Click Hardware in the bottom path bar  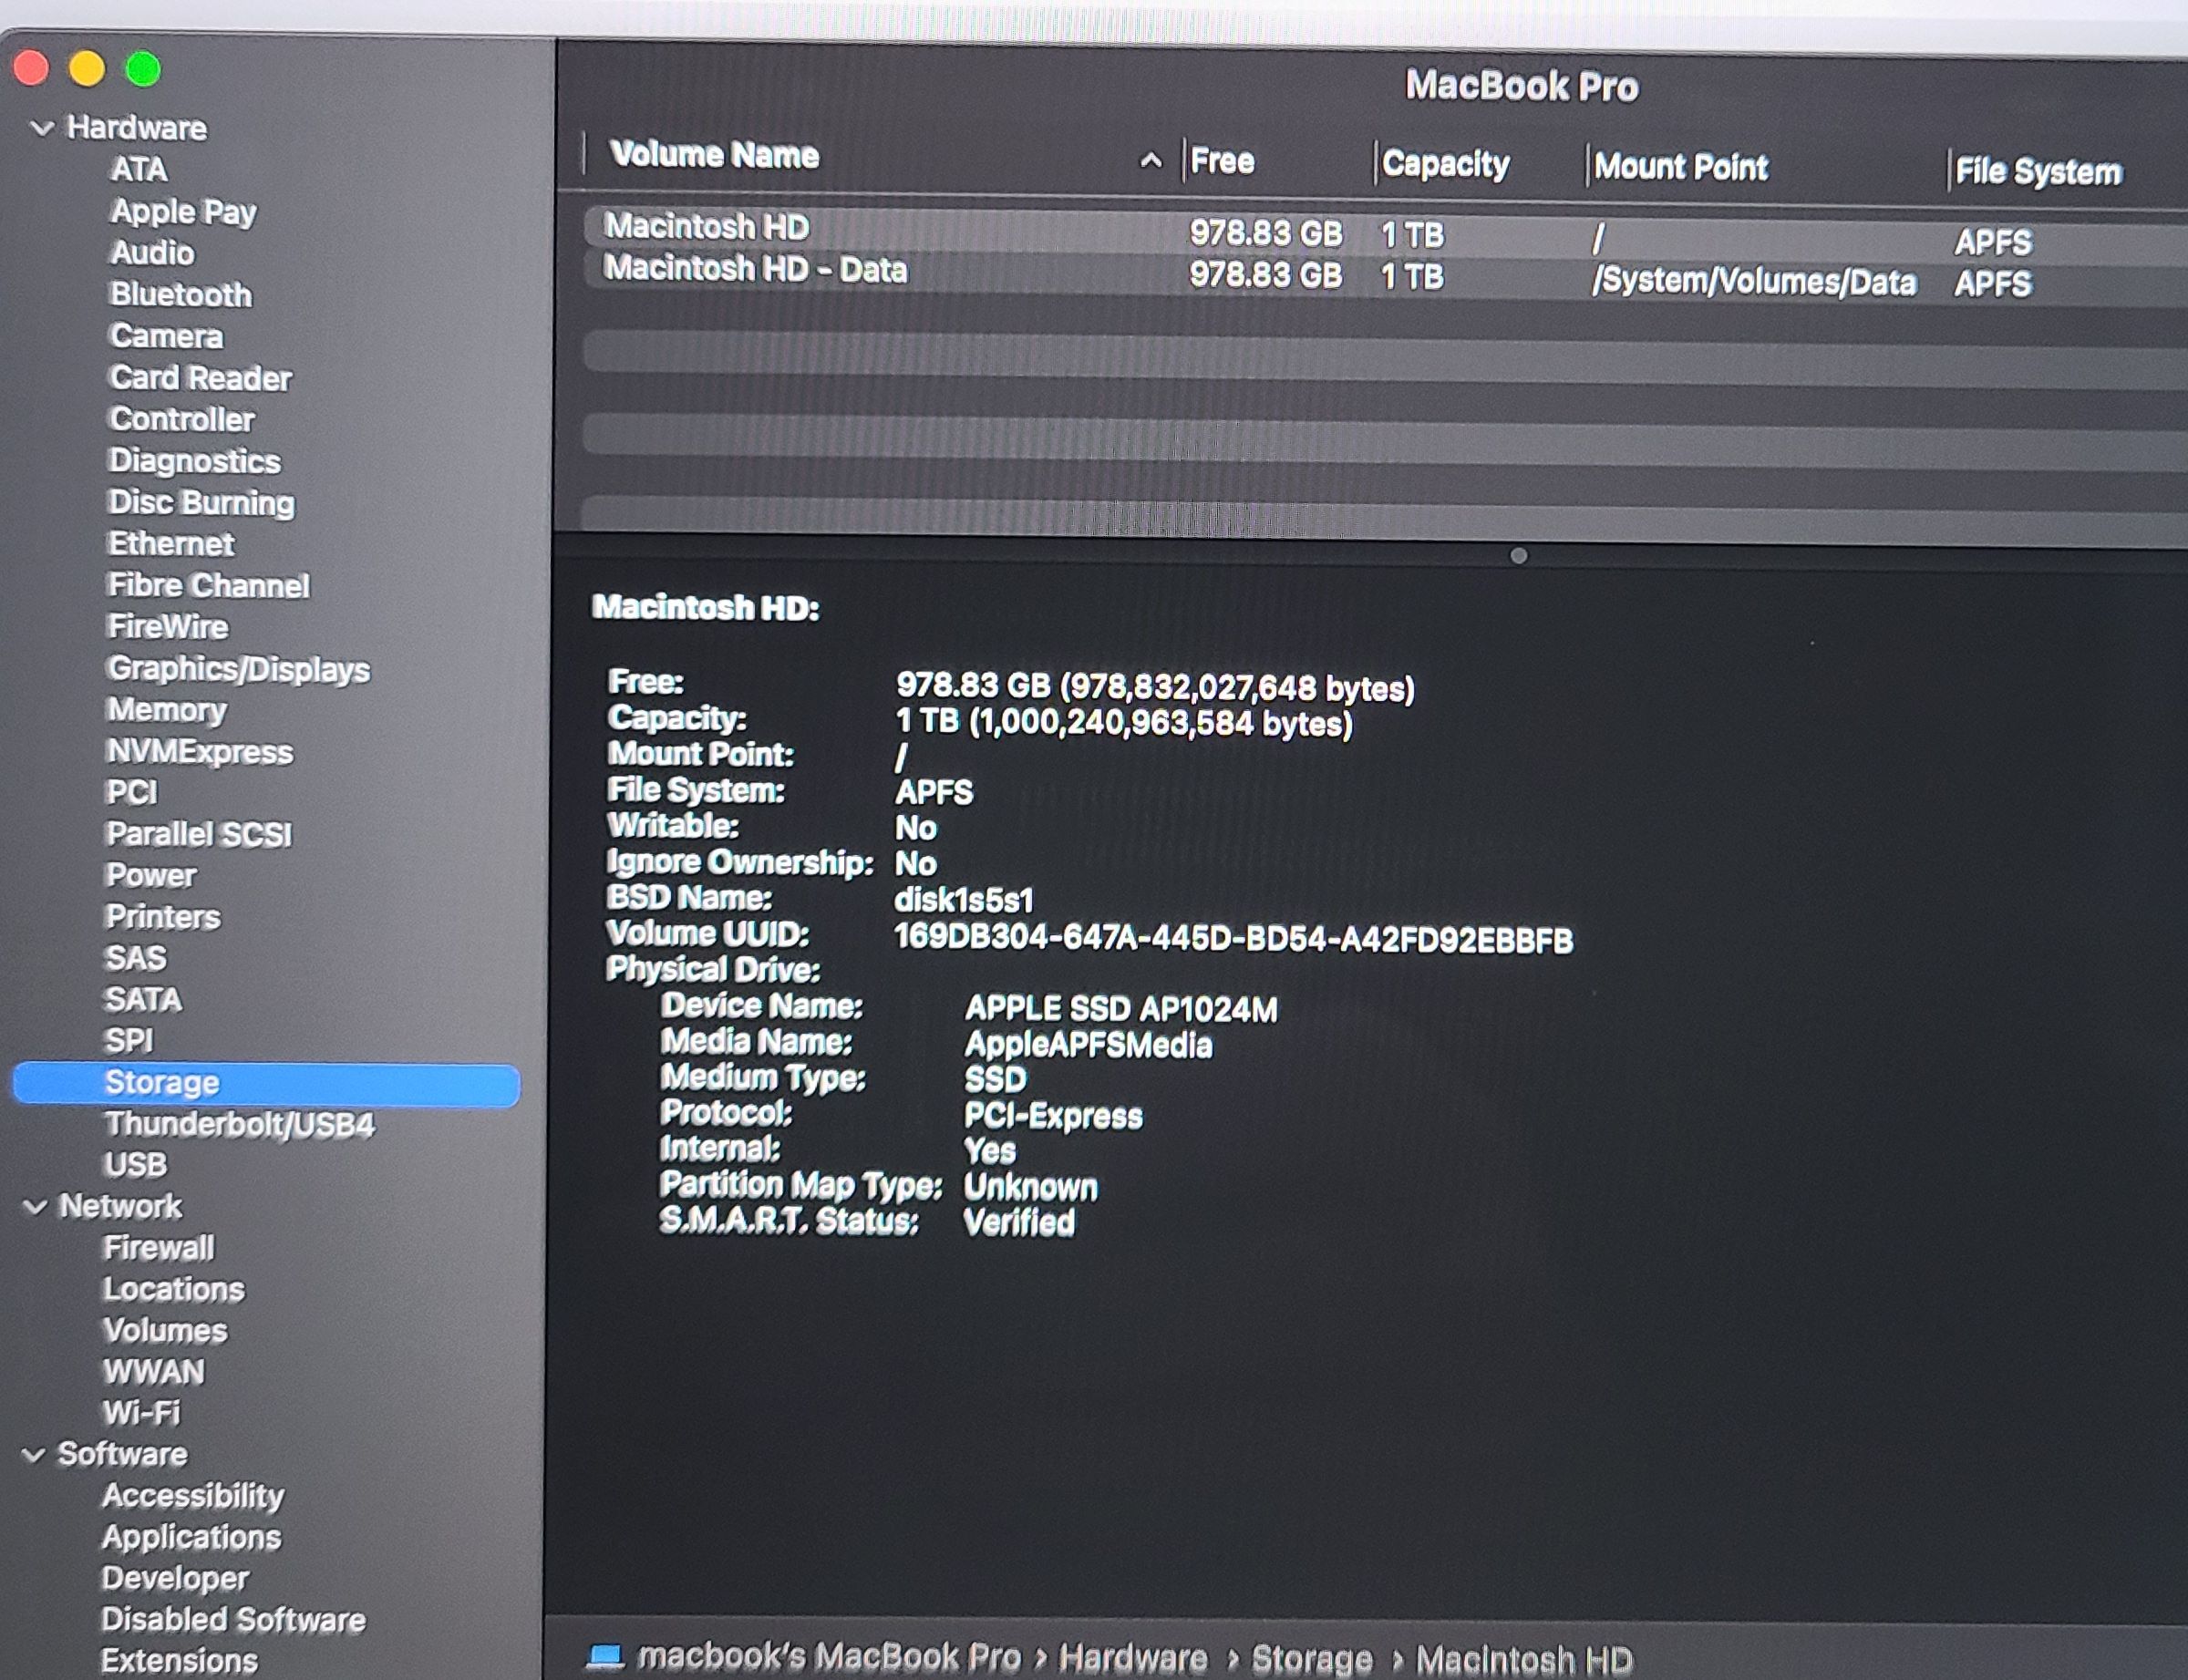(x=1132, y=1658)
